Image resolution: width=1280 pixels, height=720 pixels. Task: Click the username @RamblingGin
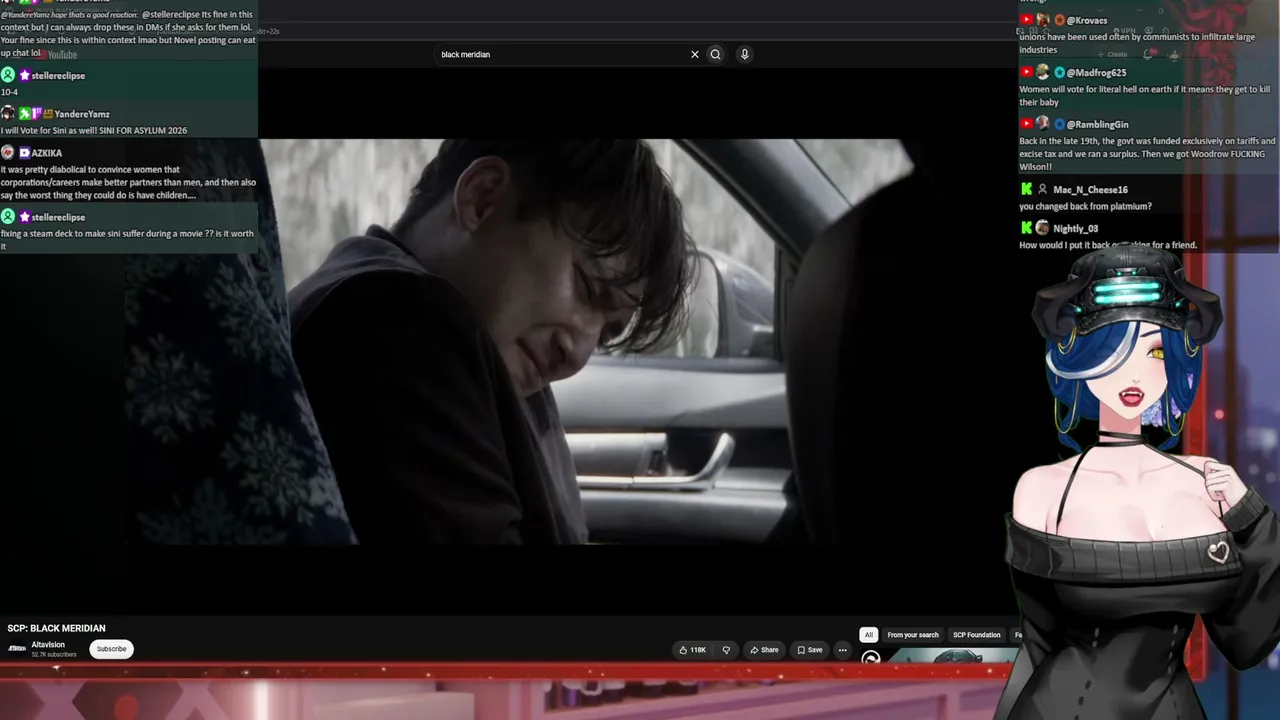pyautogui.click(x=1097, y=124)
